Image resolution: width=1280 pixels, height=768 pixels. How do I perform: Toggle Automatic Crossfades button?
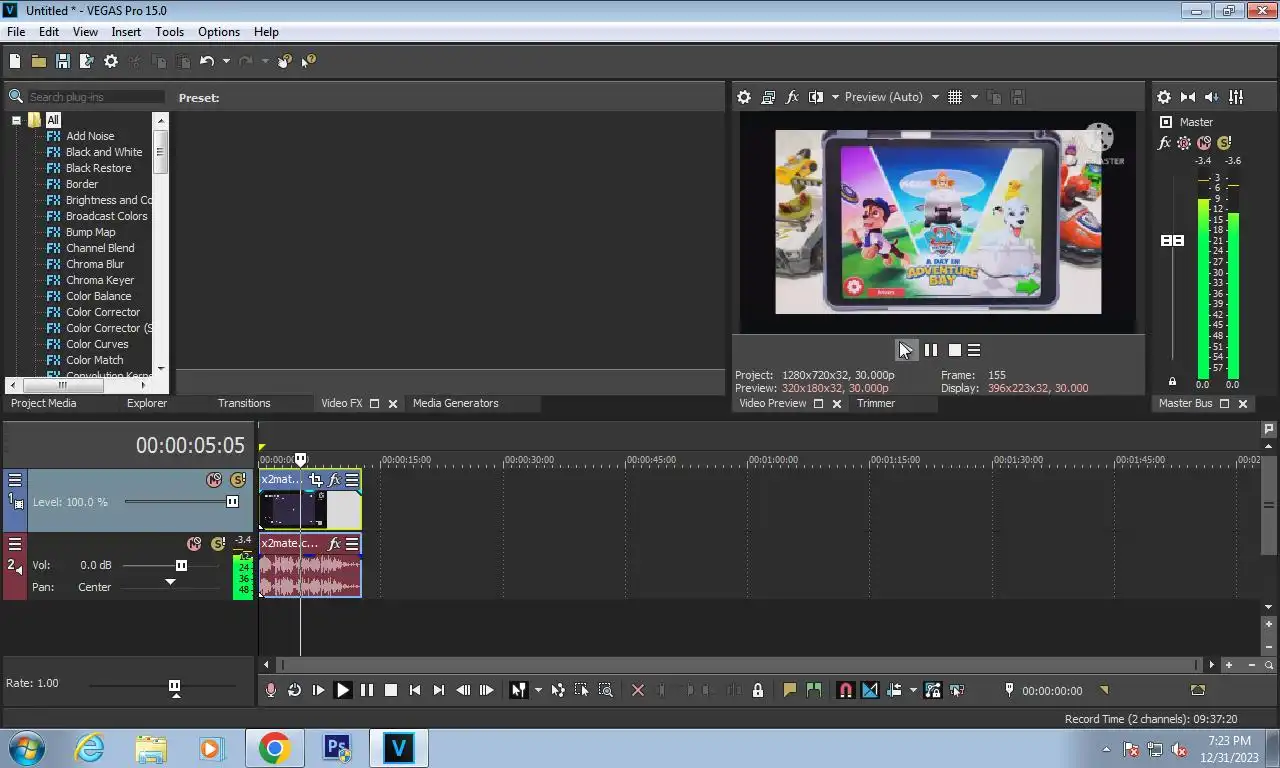point(869,690)
